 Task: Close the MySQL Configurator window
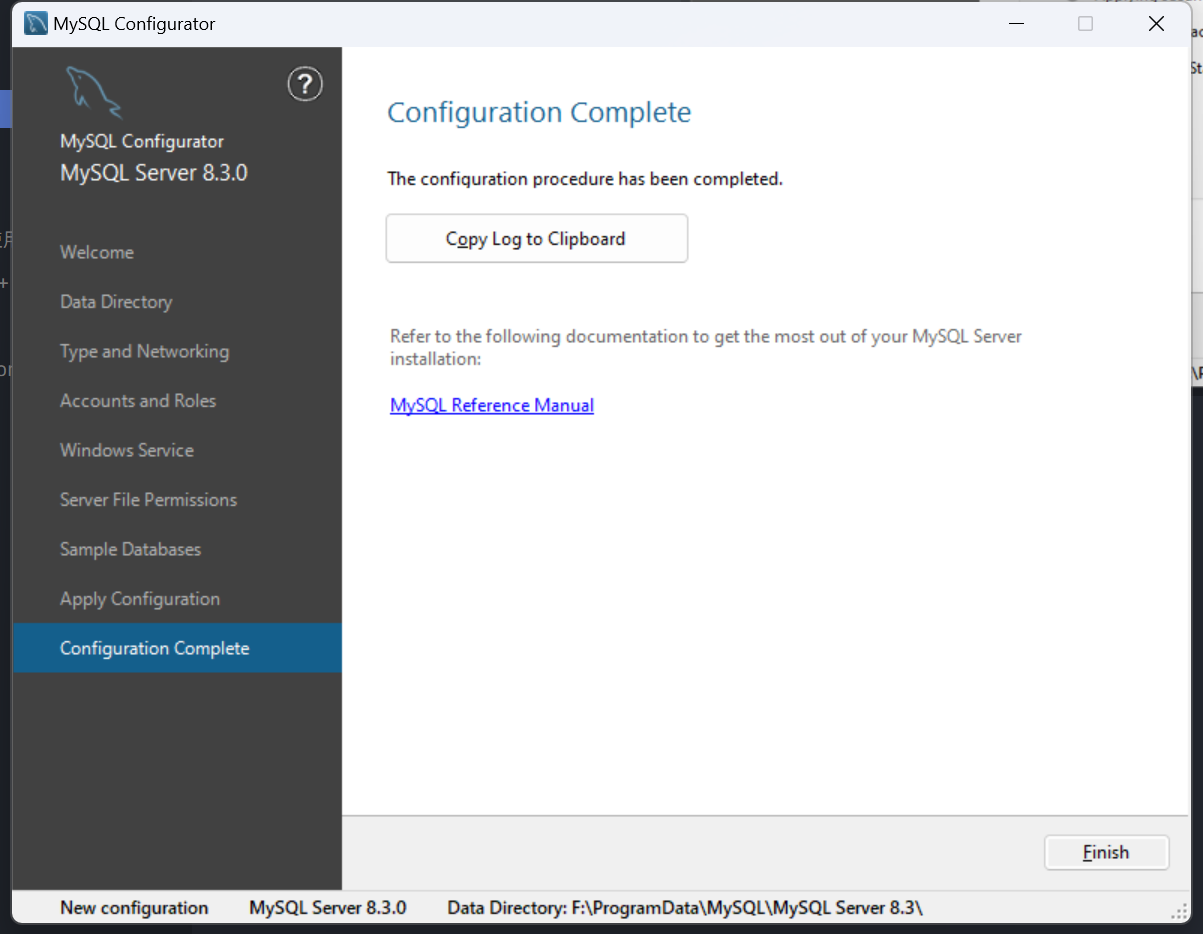click(x=1156, y=24)
